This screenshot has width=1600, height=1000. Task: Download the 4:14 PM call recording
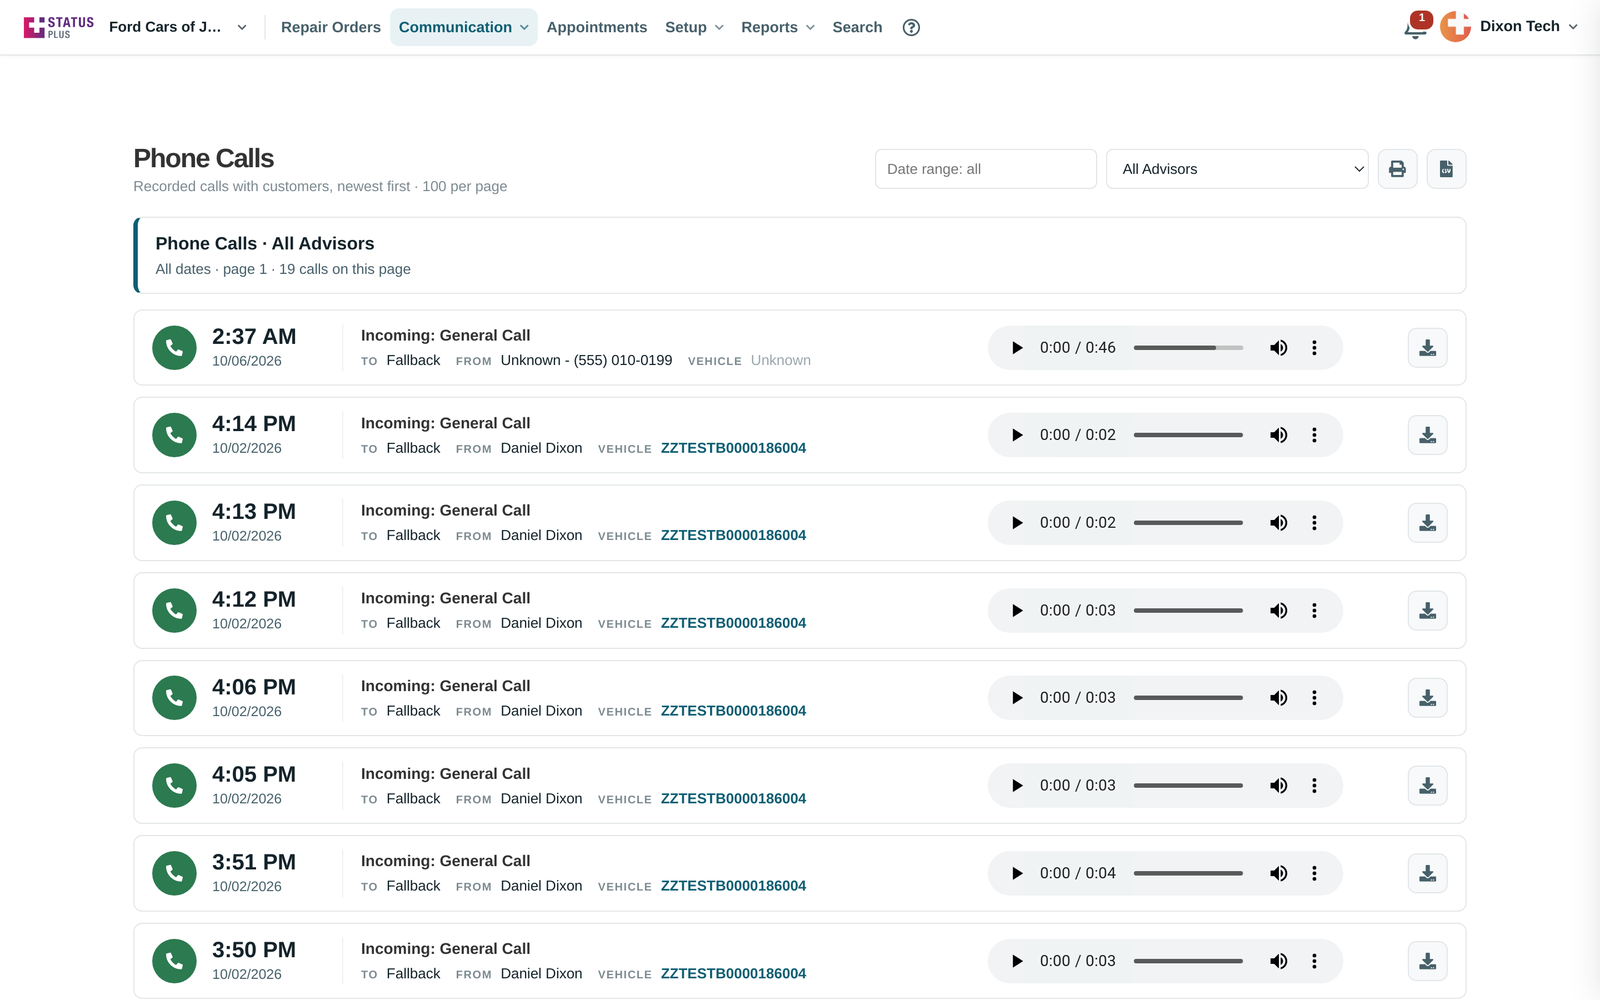(1427, 435)
